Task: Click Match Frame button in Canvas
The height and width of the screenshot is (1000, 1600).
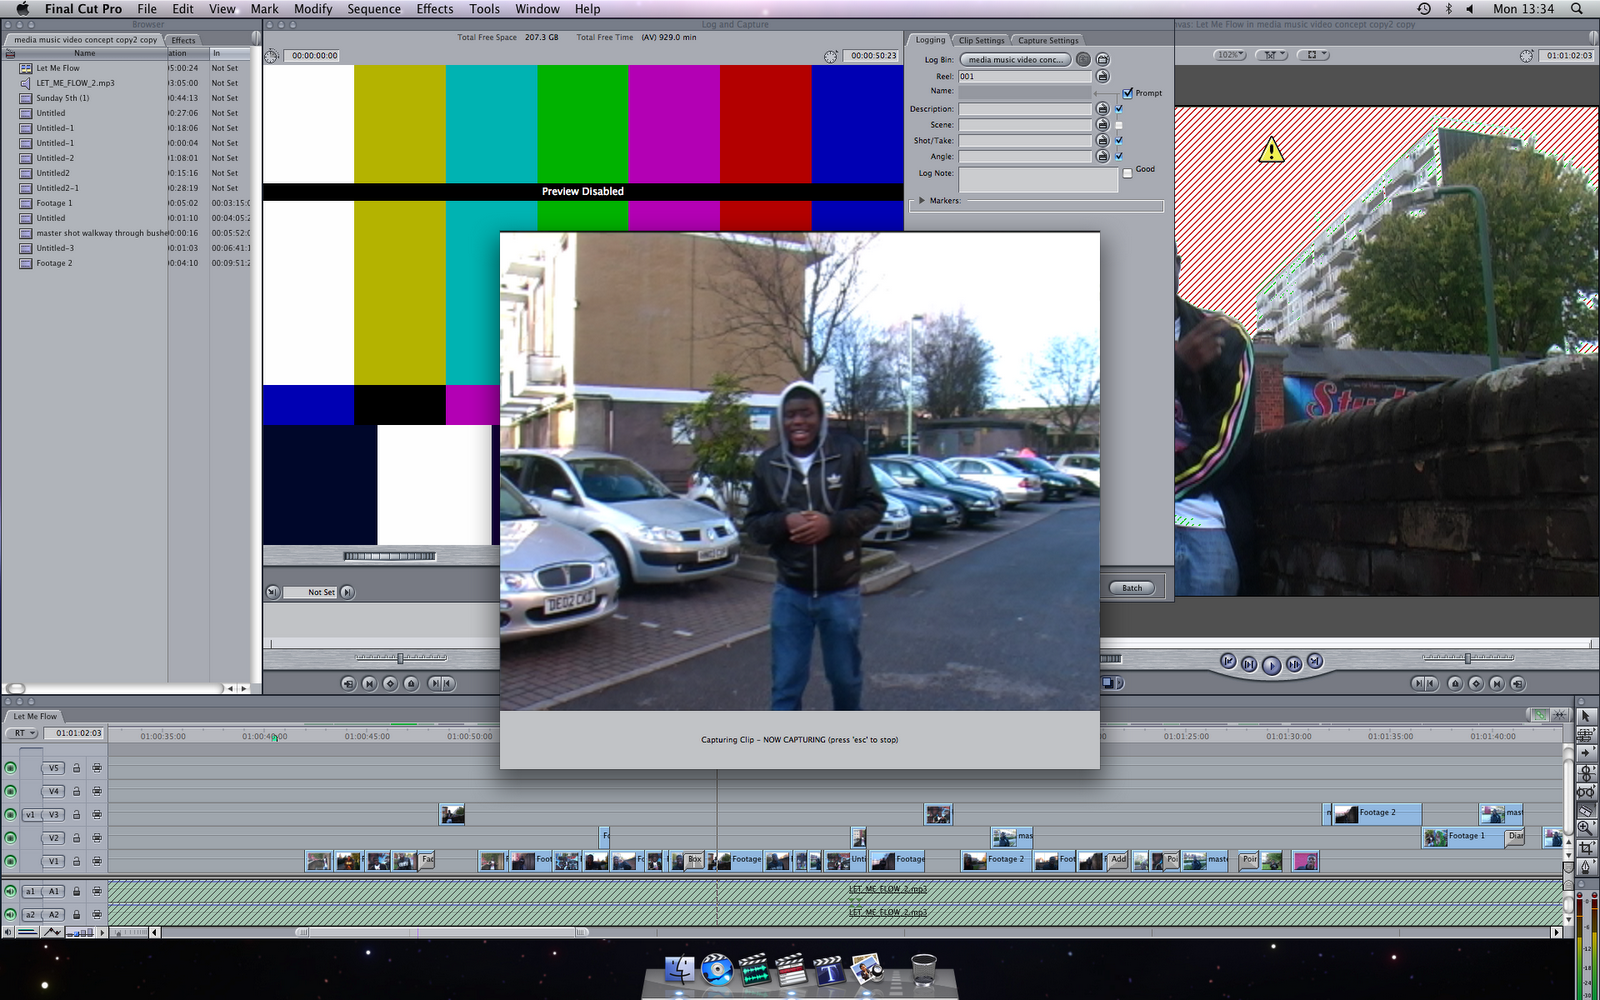Action: tap(1518, 684)
